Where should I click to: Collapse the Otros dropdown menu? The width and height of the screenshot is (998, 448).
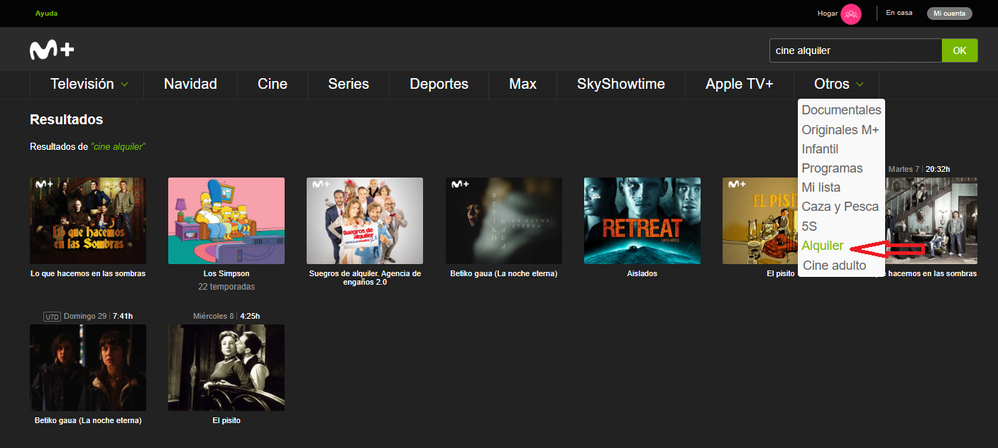[x=838, y=84]
